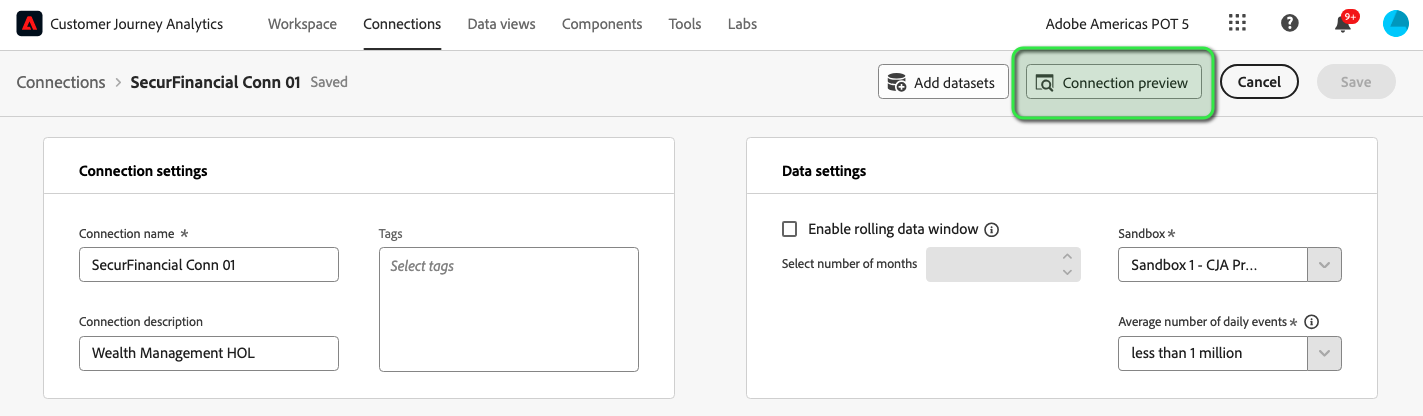1423x416 pixels.
Task: Click the Saved status text
Action: [329, 82]
